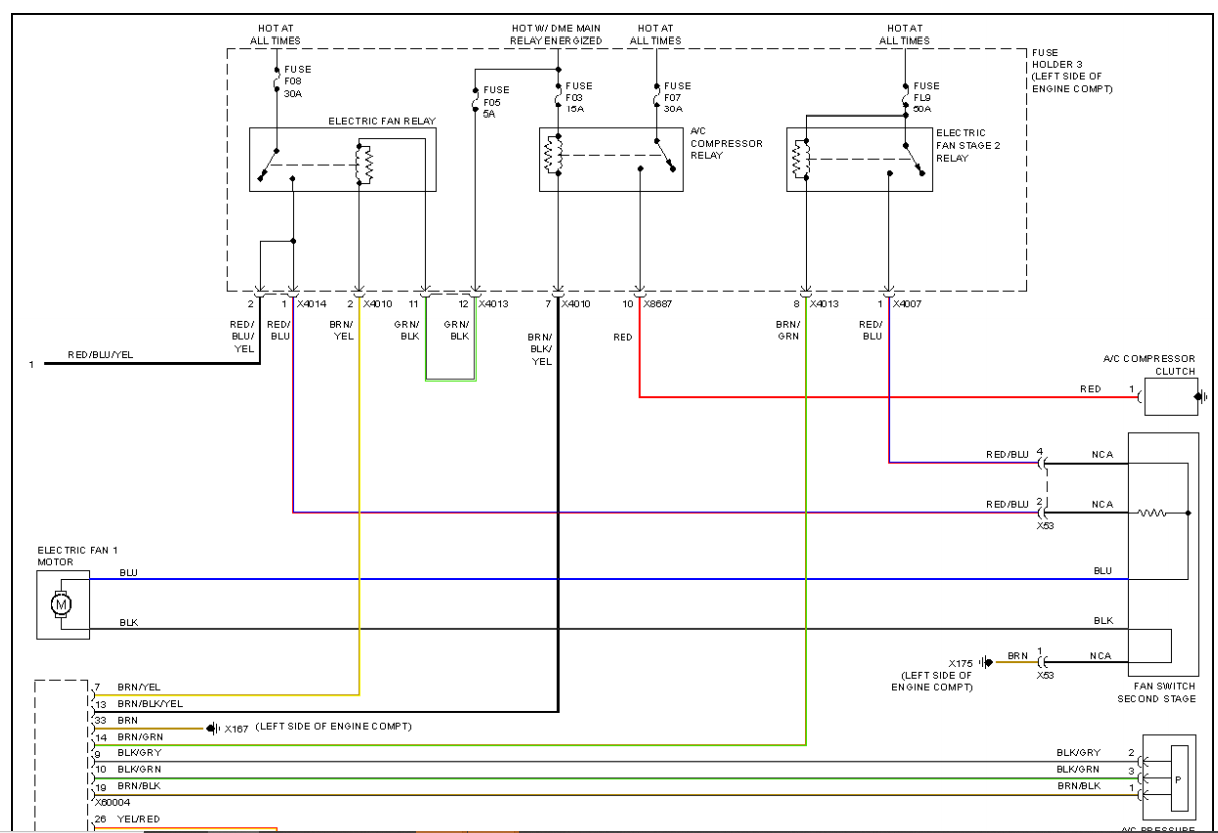Viewport: 1218px width, 833px height.
Task: Click the Electric Fan 1 Motor symbol
Action: coord(62,604)
